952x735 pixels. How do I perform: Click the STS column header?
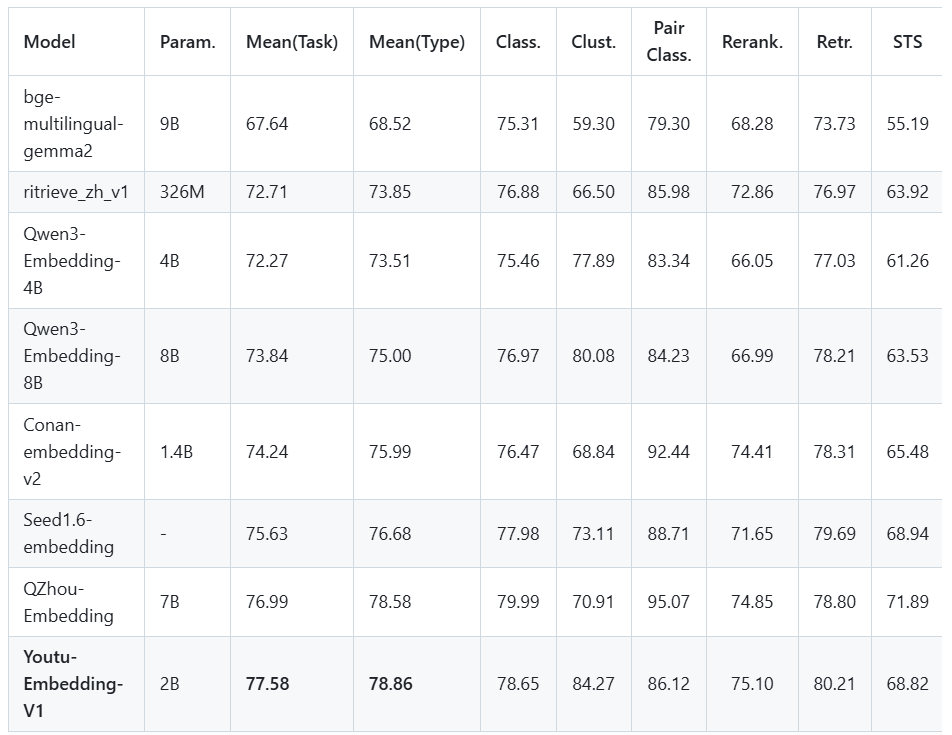pyautogui.click(x=908, y=42)
